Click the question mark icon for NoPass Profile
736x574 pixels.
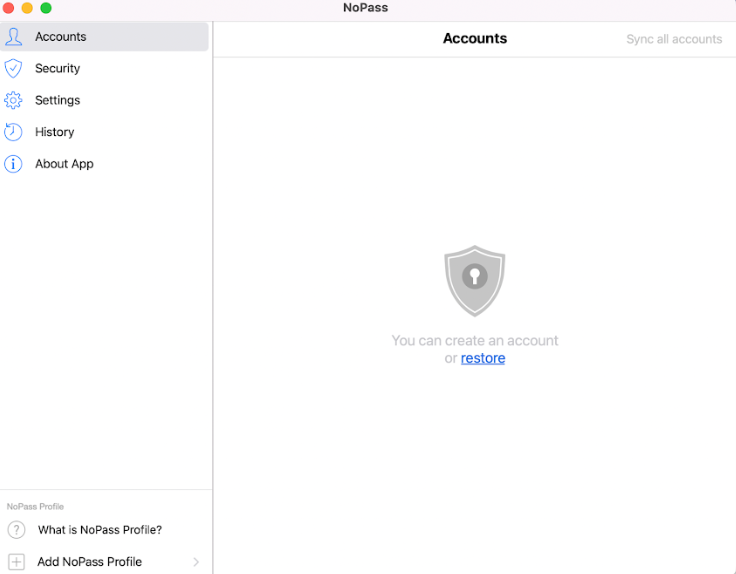coord(16,530)
